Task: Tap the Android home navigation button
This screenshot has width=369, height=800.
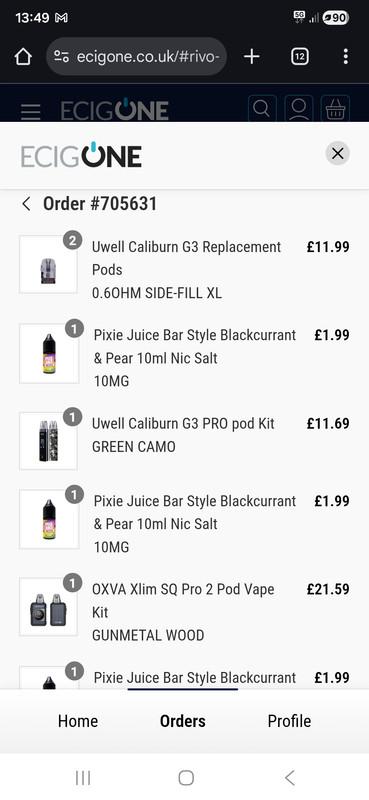Action: 186,778
